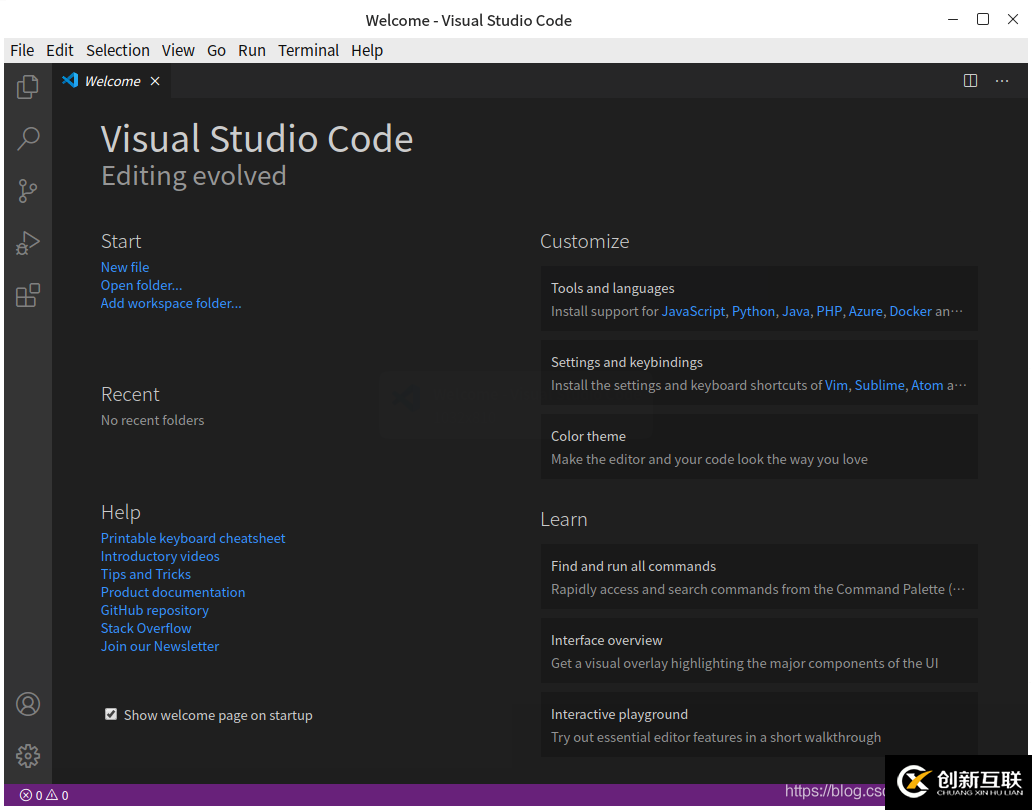Open the Interface overview card
The image size is (1032, 810).
click(x=759, y=651)
